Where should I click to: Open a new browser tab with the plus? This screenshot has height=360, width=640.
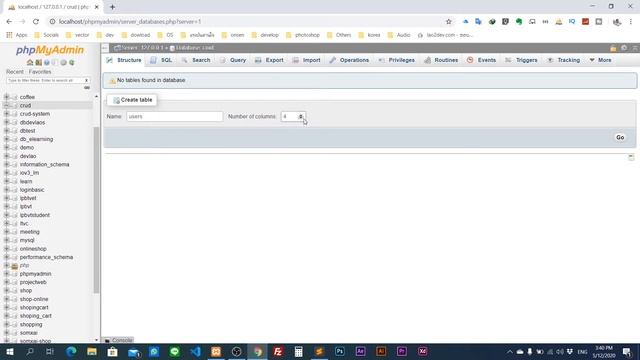pos(112,7)
